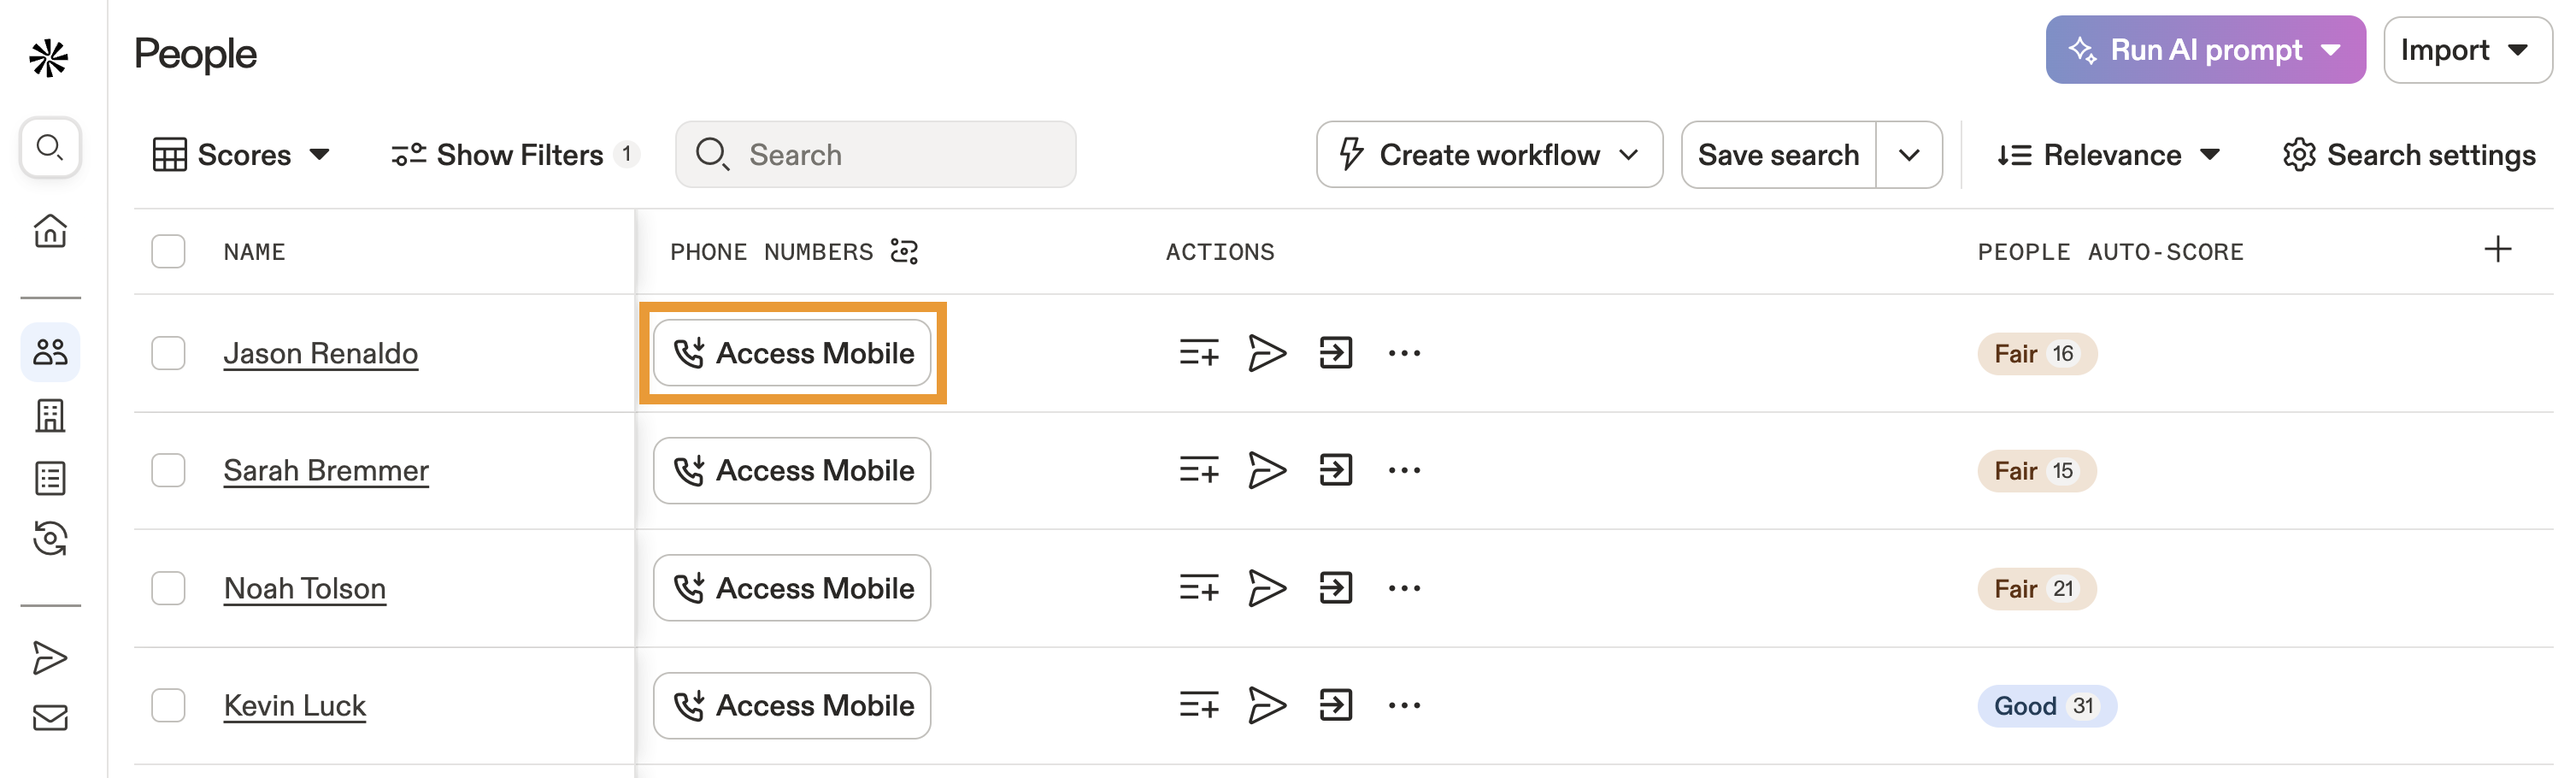Go to Home via sidebar icon
The width and height of the screenshot is (2576, 778).
point(50,231)
